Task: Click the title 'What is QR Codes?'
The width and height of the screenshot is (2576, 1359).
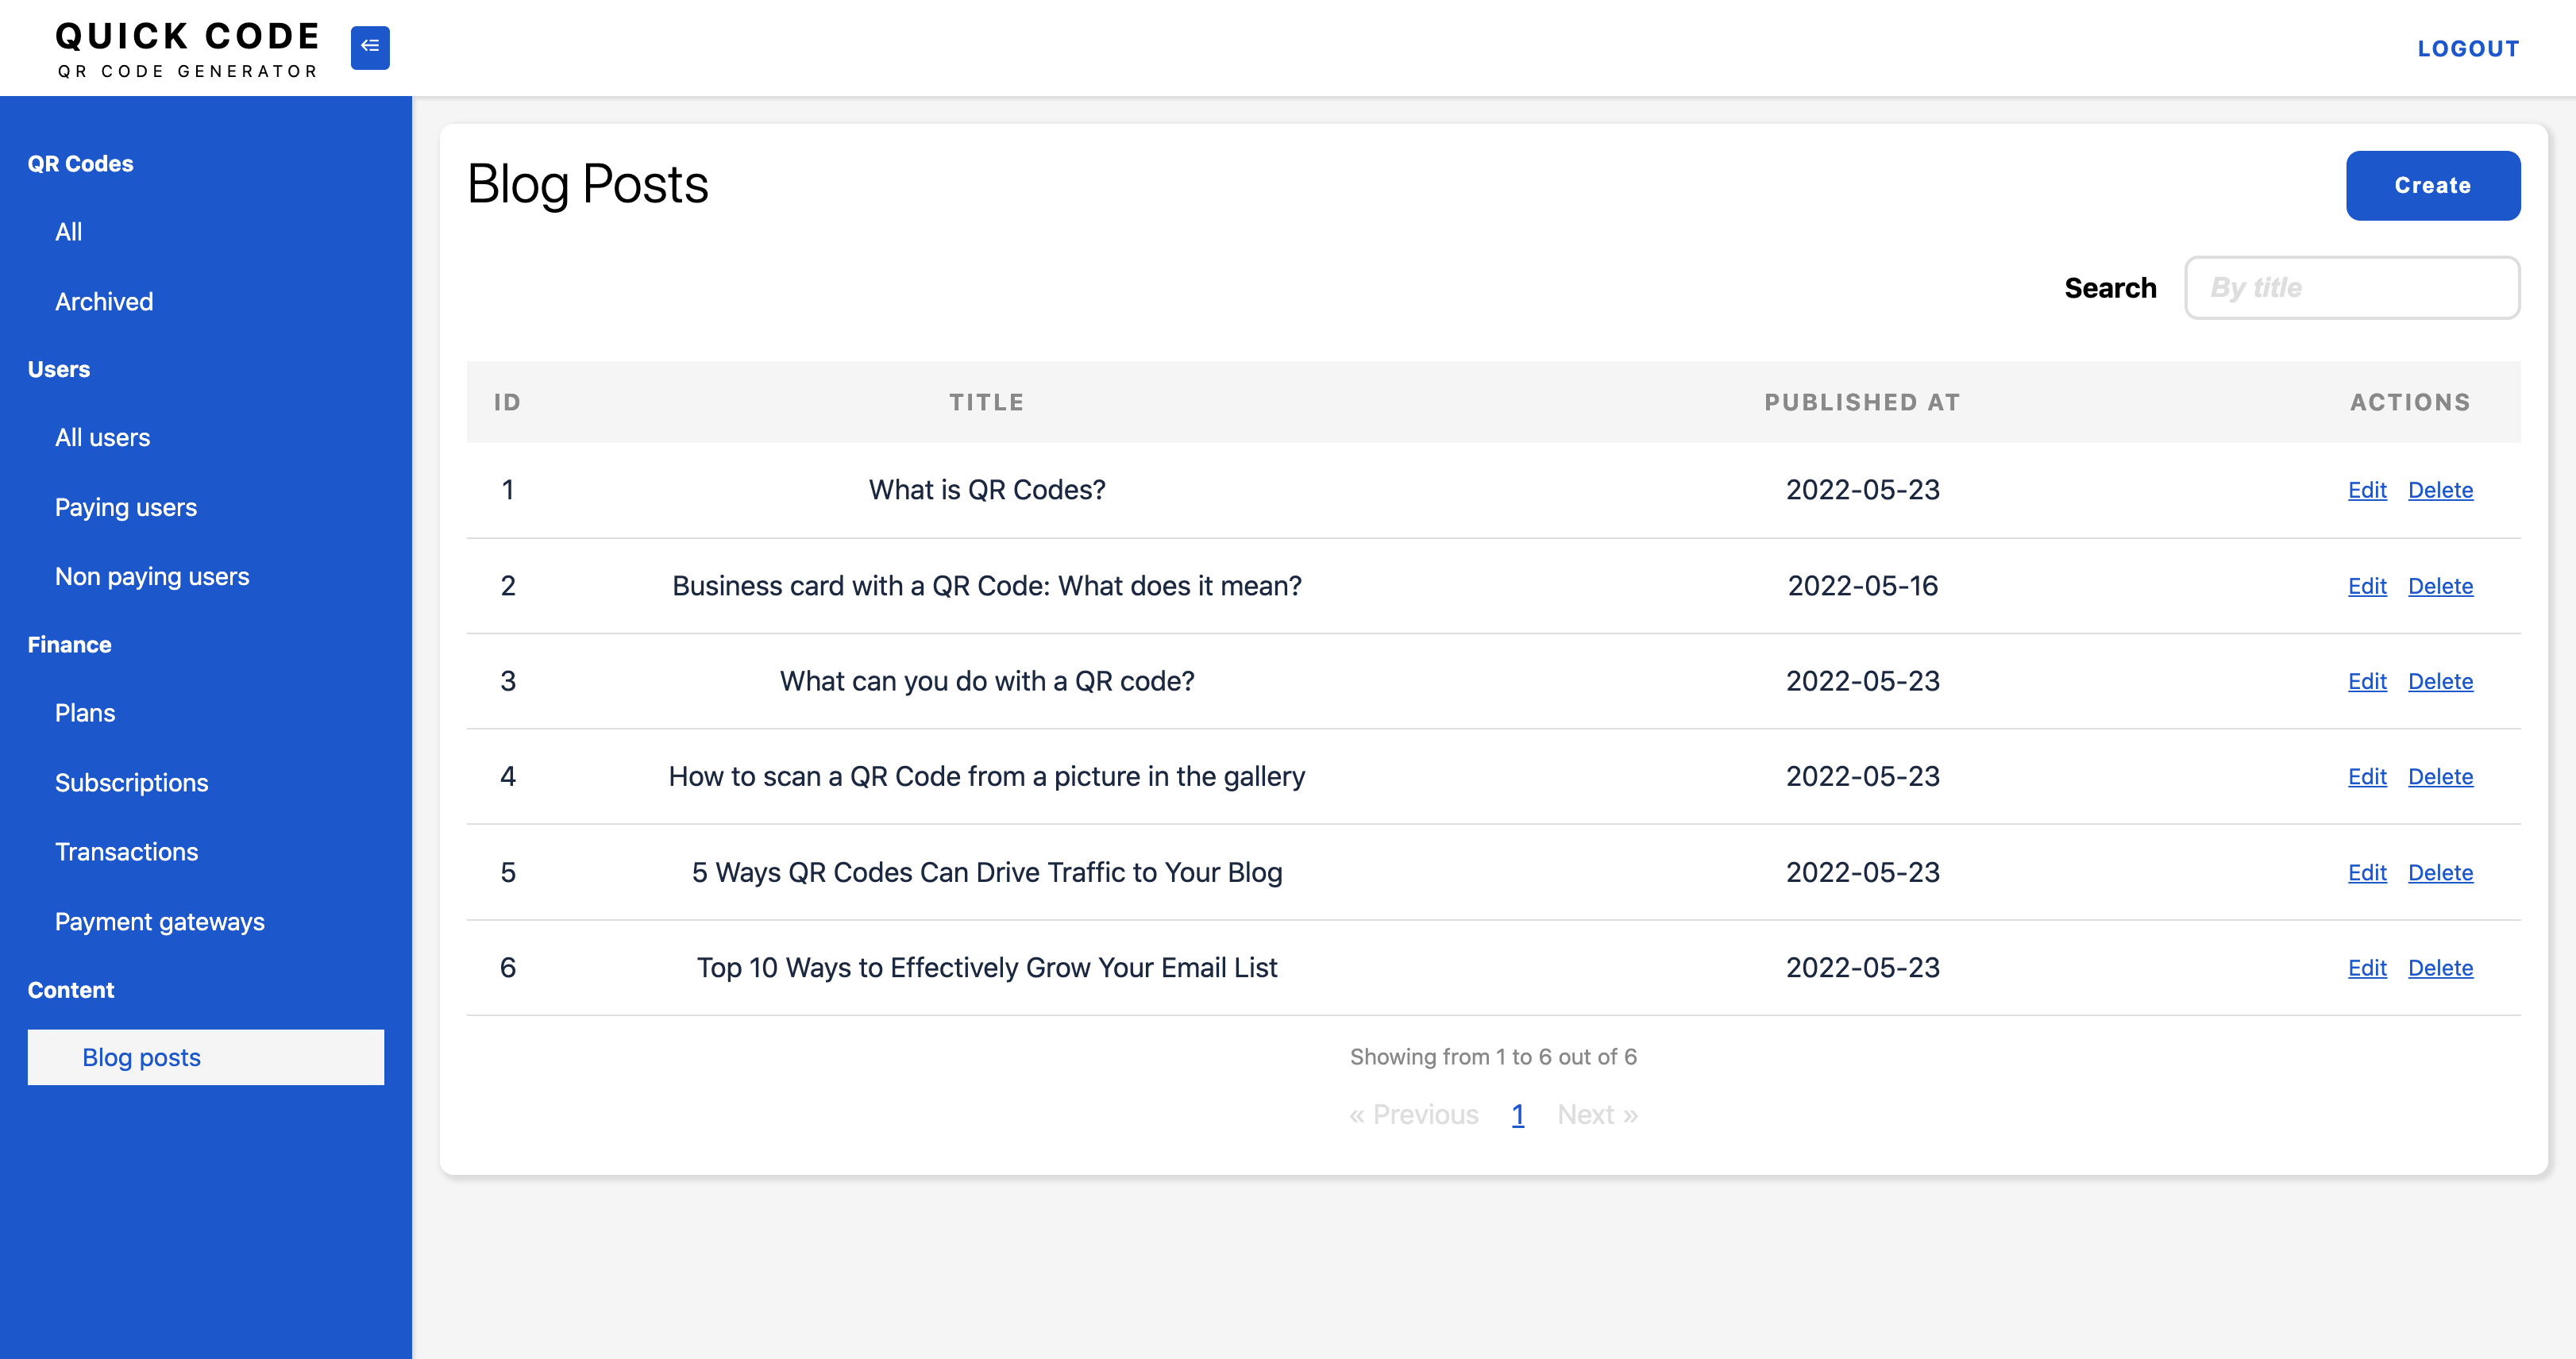Action: (x=986, y=490)
